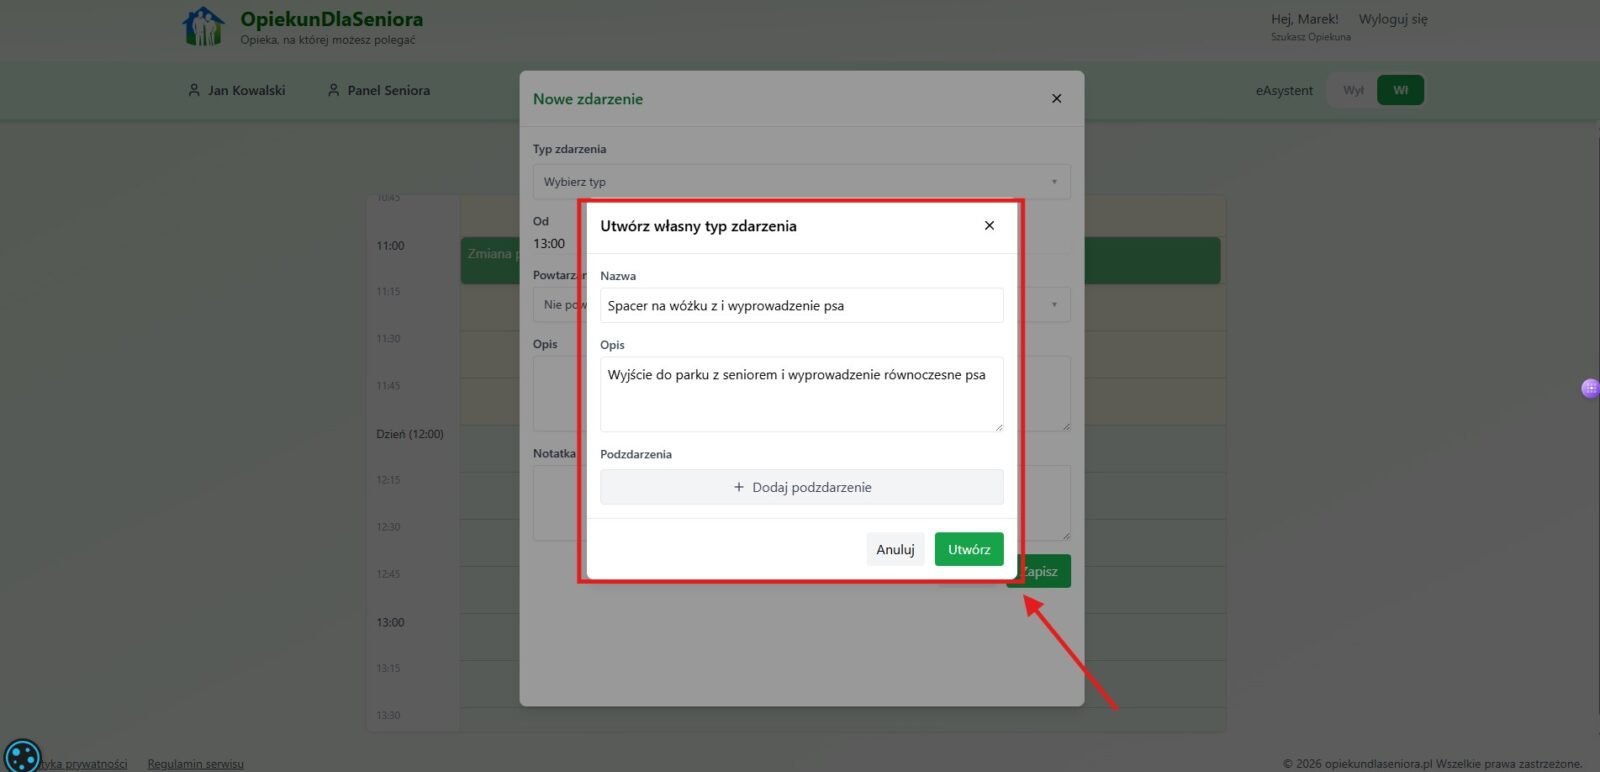This screenshot has width=1600, height=772.
Task: Click the OpiekunDlaSeniora house logo icon
Action: (x=204, y=27)
